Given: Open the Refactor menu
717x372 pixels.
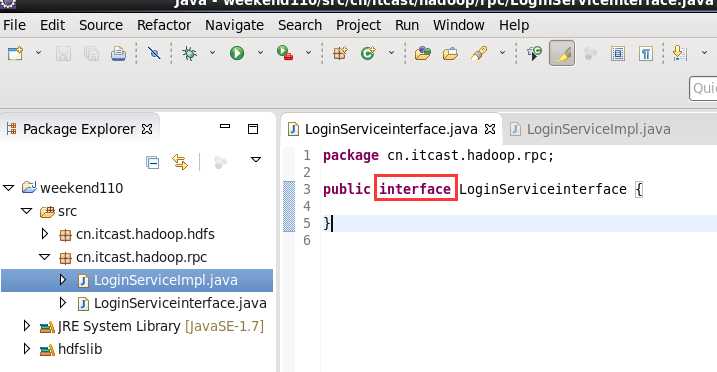Looking at the screenshot, I should pos(164,25).
